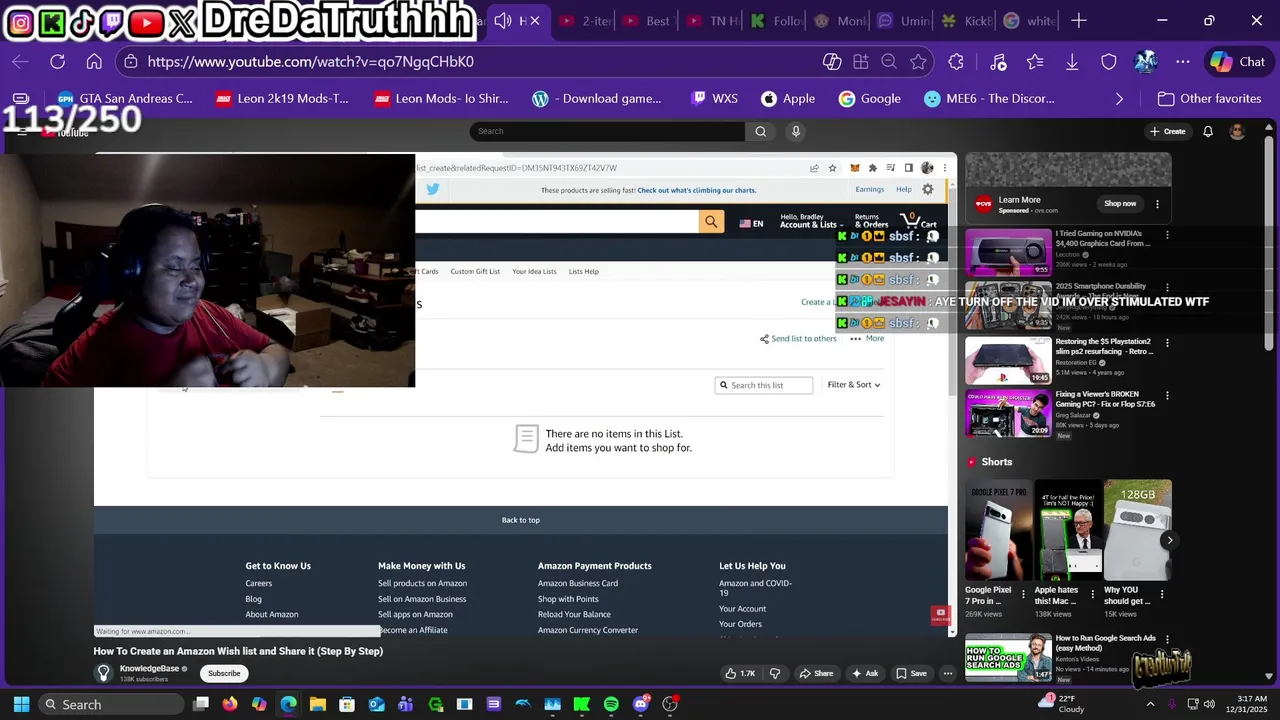Click the Ask sparkle button below the video
Image resolution: width=1280 pixels, height=720 pixels.
(x=864, y=673)
